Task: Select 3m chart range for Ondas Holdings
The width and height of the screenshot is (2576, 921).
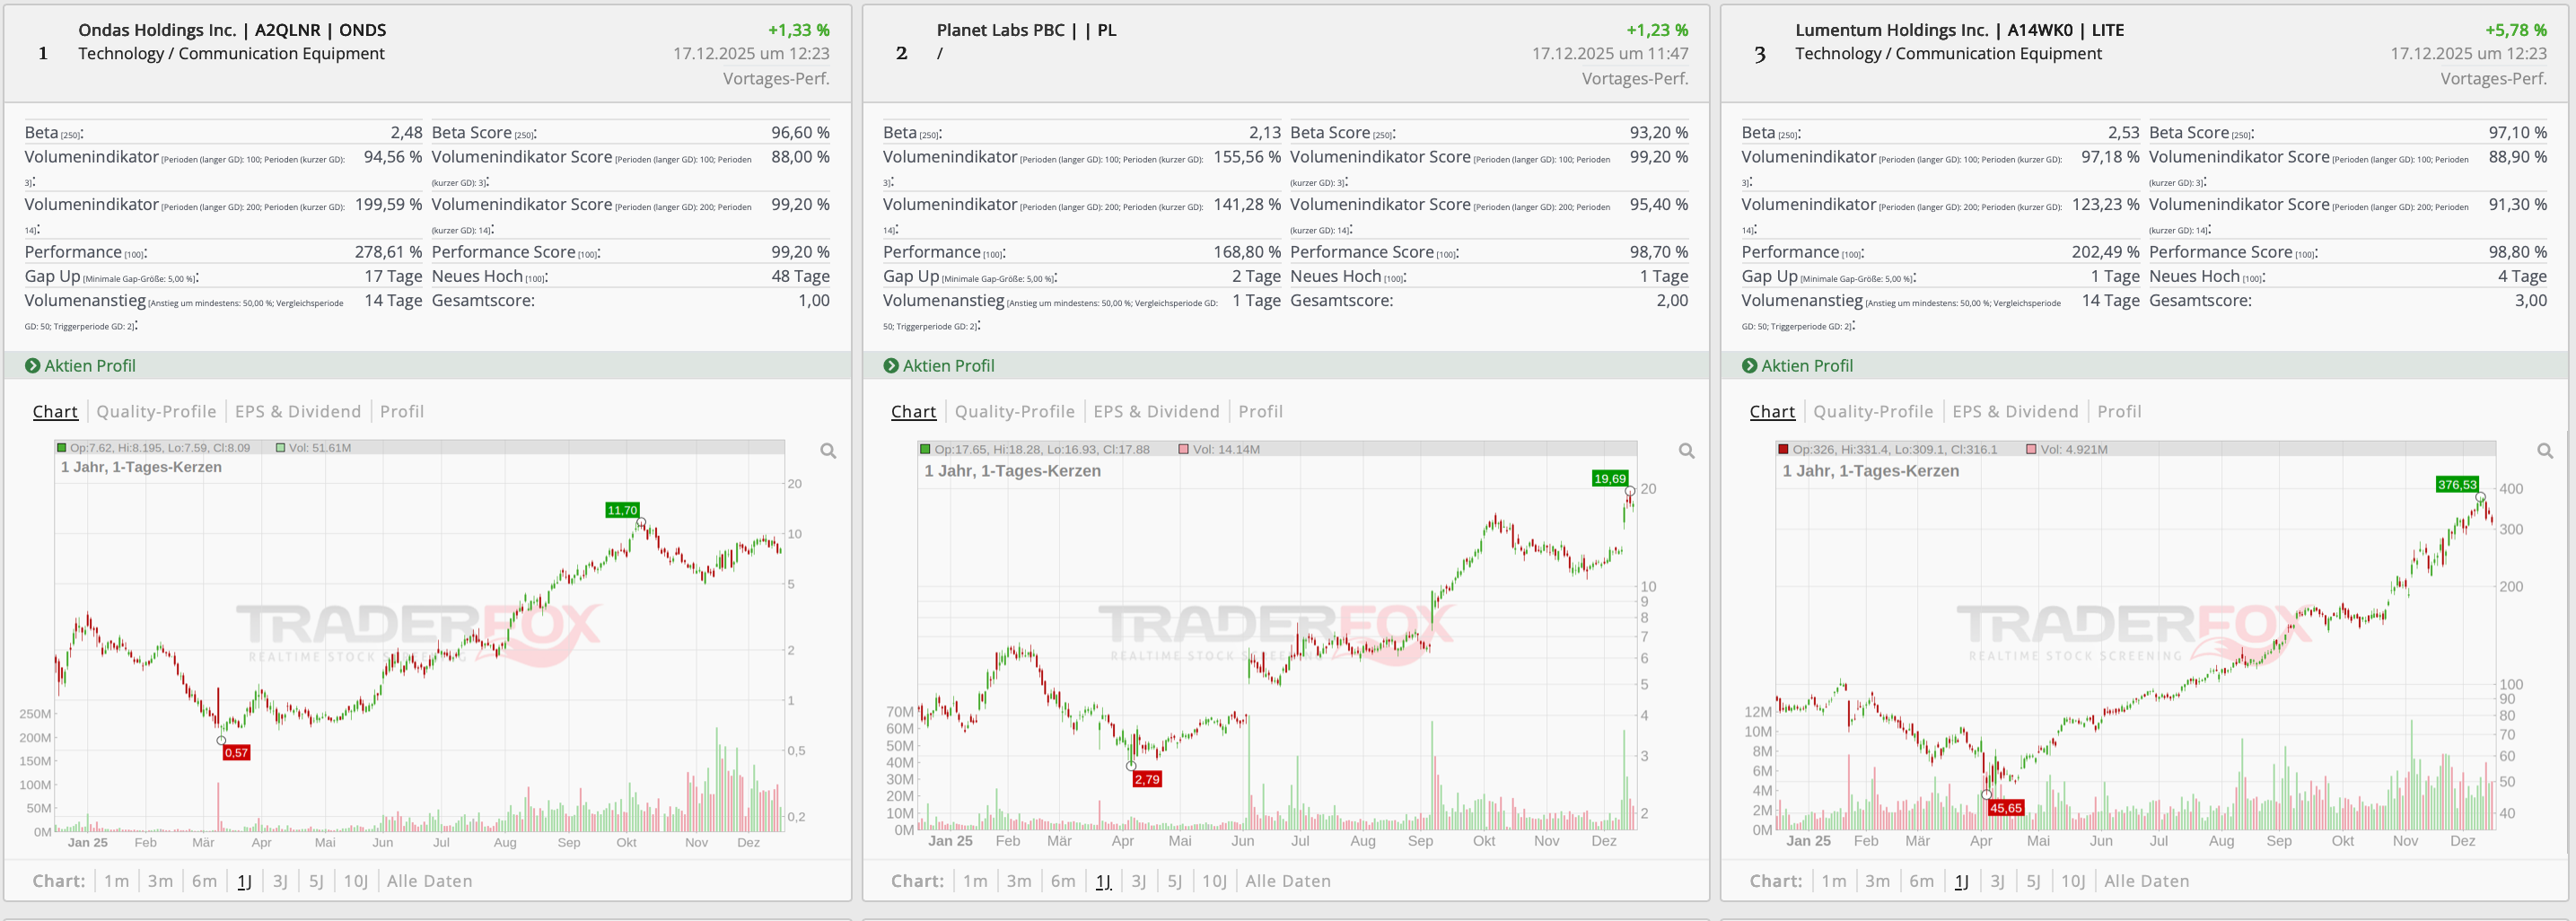Action: click(x=160, y=881)
